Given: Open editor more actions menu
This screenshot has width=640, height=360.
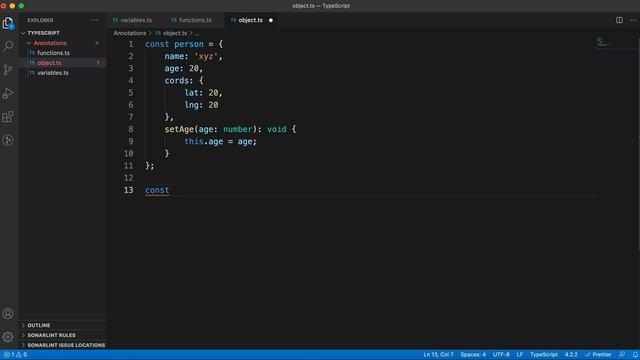Looking at the screenshot, I should tap(633, 20).
